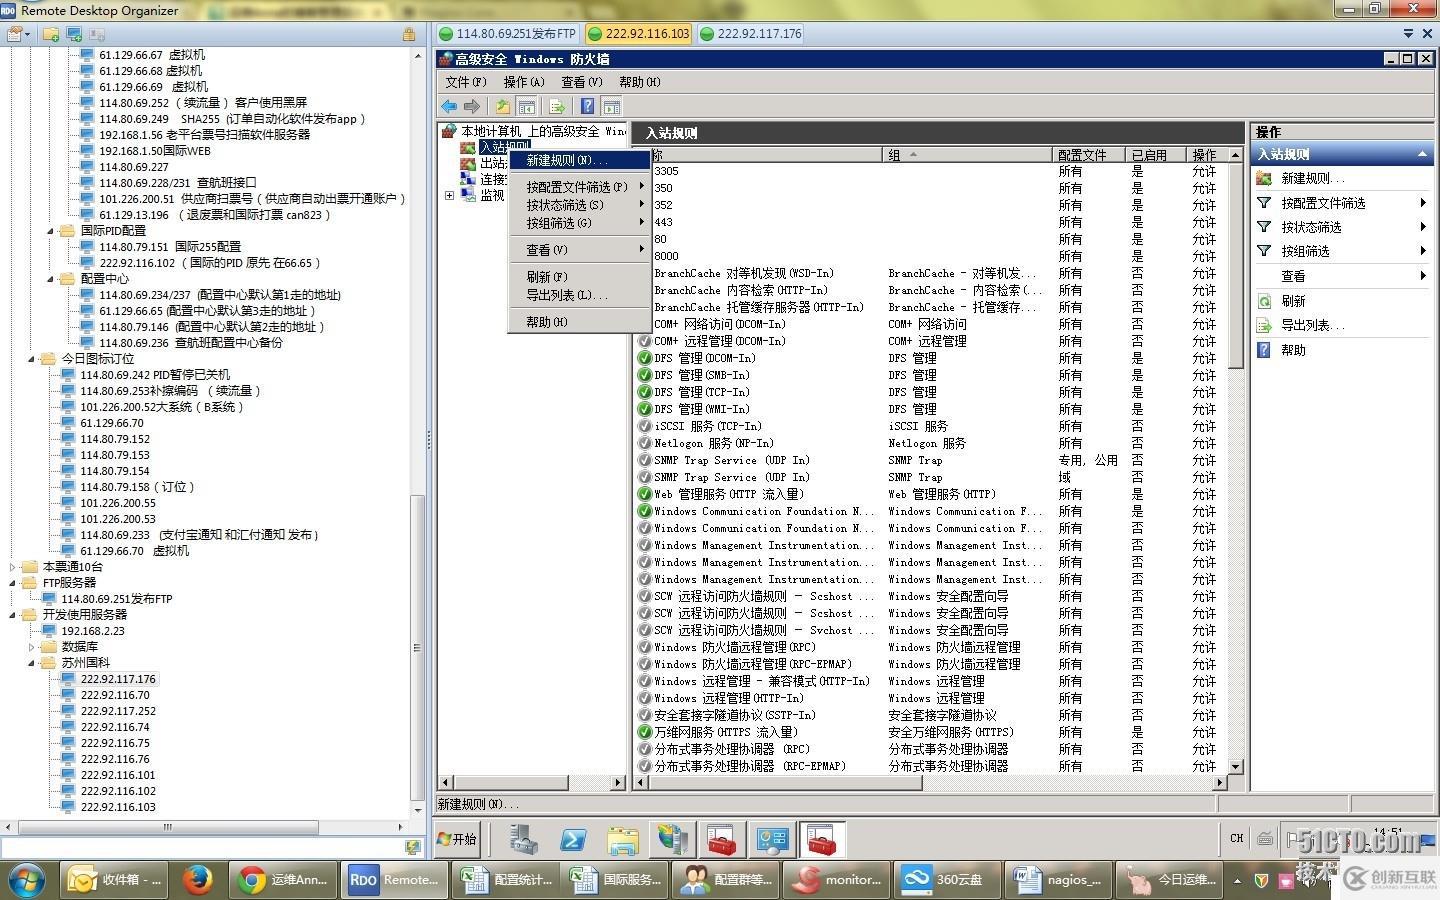Click 帮助 icon in the actions pane
1440x900 pixels.
[1264, 350]
